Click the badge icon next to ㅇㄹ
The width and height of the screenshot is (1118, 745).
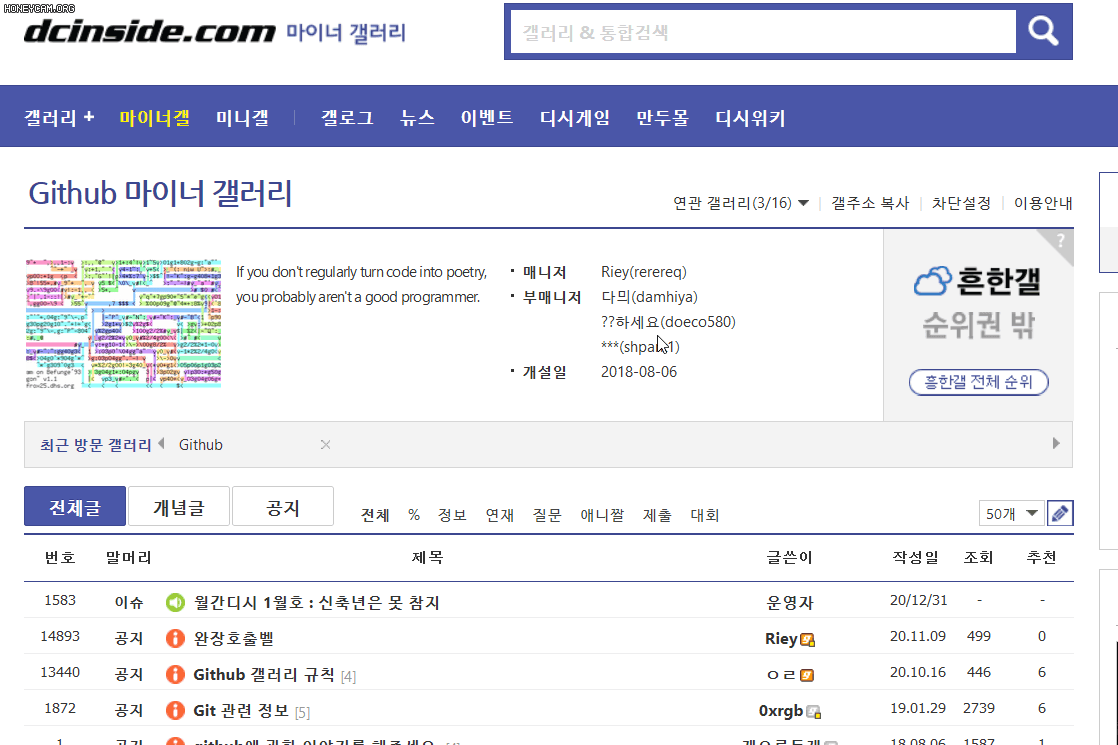[x=806, y=675]
